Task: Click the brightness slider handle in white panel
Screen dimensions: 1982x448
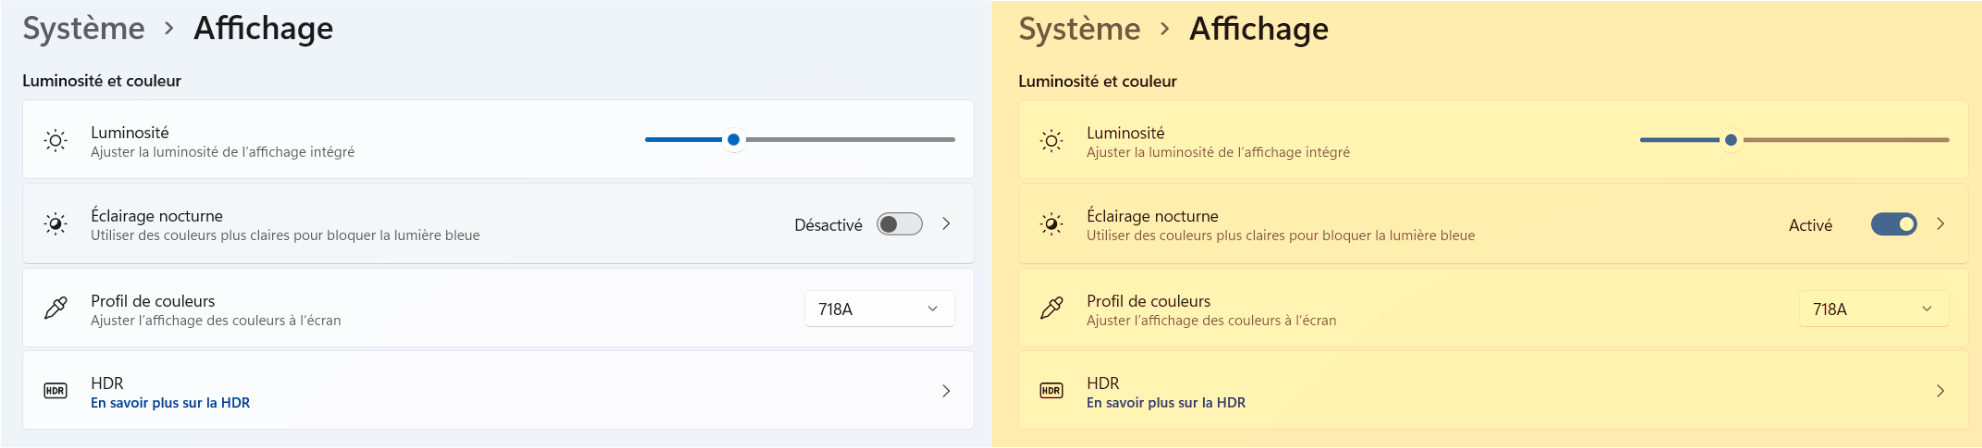Action: click(x=734, y=140)
